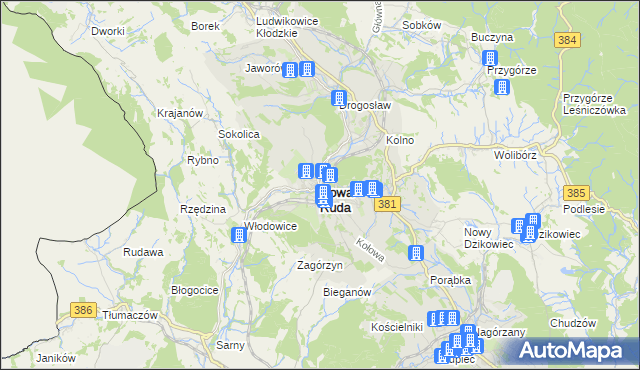Click the Nowy Dzikowiec place label

pyautogui.click(x=489, y=238)
